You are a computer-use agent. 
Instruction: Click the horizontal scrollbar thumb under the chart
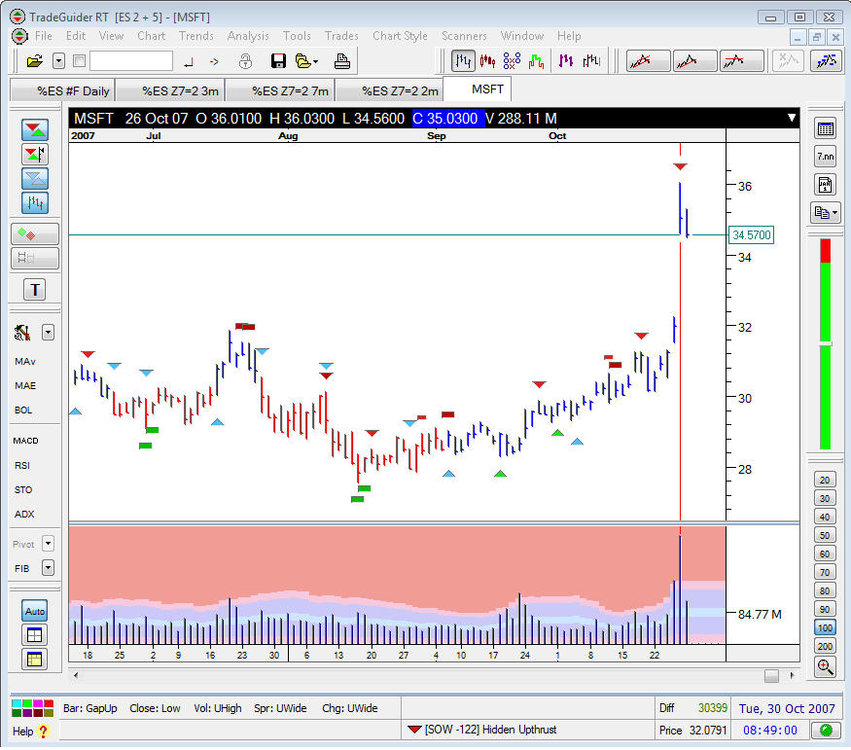pyautogui.click(x=771, y=676)
